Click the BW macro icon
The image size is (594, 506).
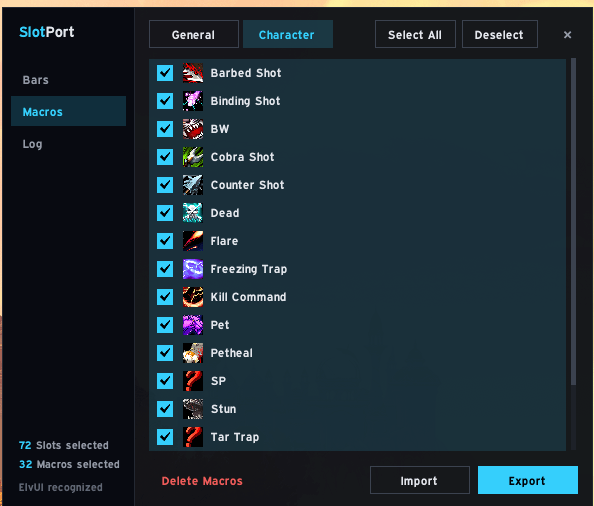click(193, 129)
